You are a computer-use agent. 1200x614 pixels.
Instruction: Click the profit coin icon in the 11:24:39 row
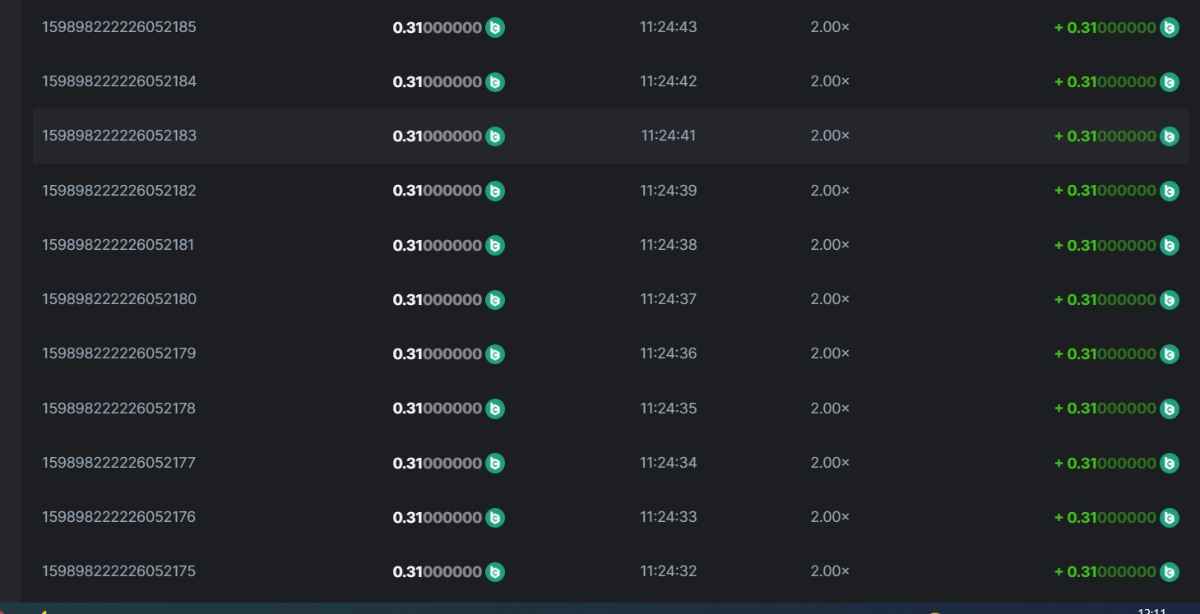[x=1169, y=191]
